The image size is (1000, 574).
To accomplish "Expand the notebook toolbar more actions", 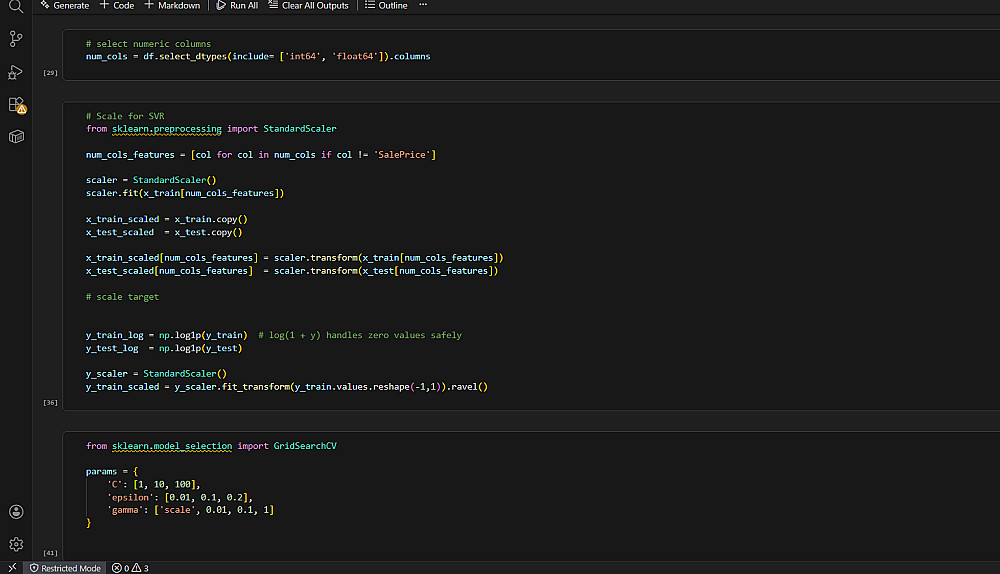I will point(423,6).
